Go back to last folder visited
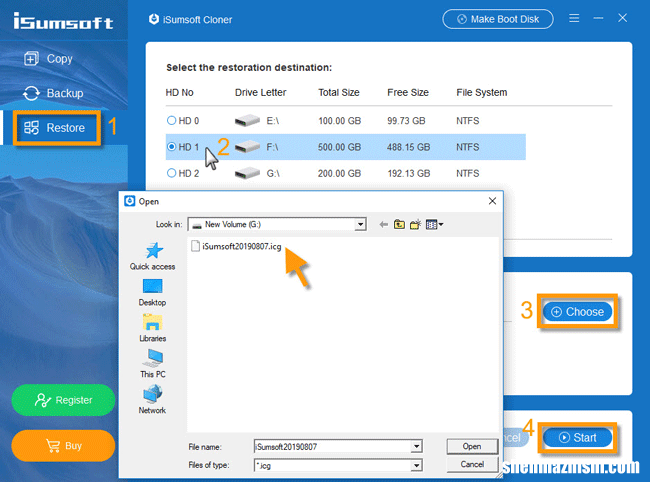The width and height of the screenshot is (650, 482). 383,224
